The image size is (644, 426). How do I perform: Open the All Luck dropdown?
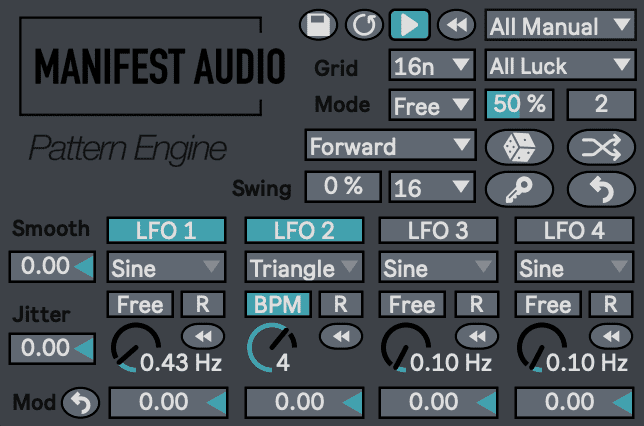click(560, 65)
